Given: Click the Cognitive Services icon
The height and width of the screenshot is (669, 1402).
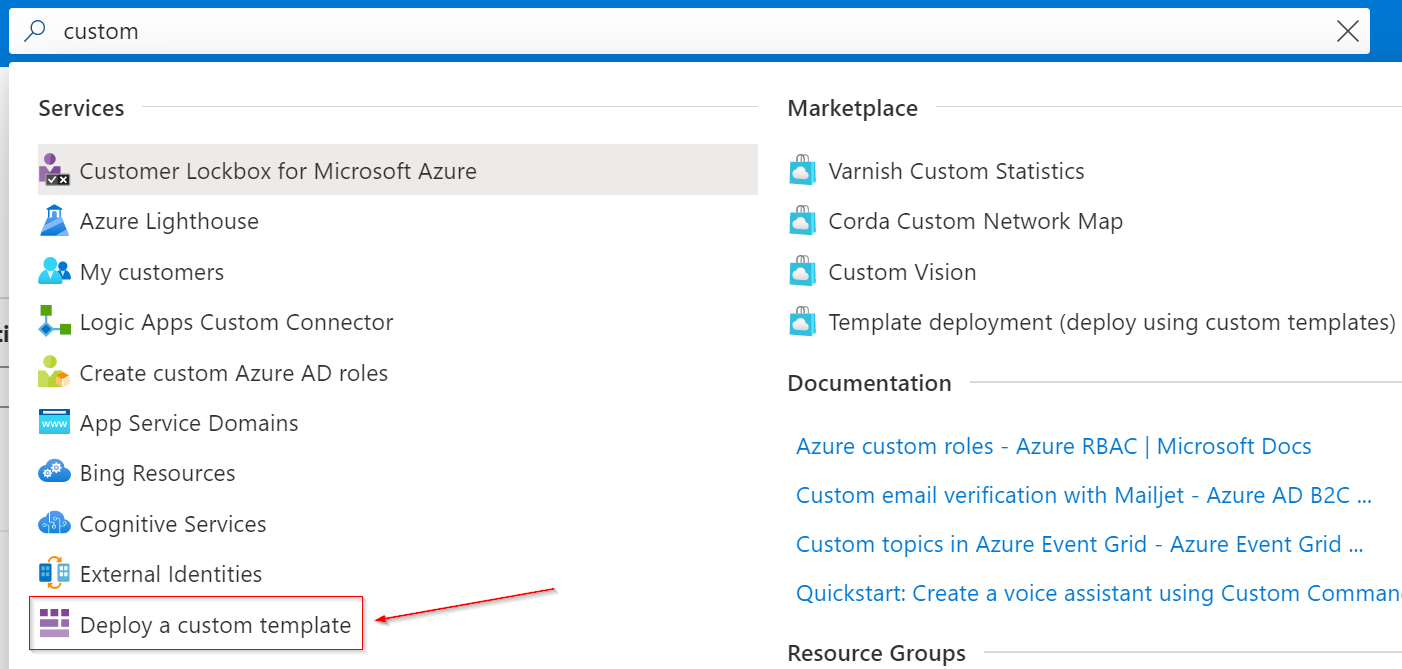Looking at the screenshot, I should 54,524.
